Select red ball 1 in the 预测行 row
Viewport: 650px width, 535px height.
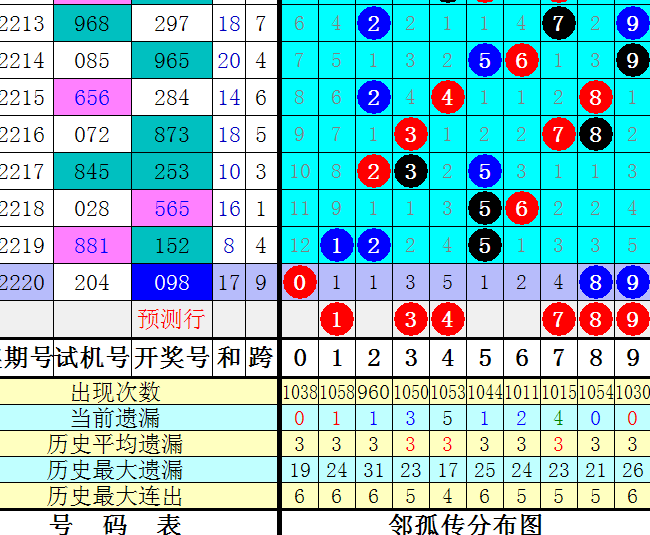point(337,319)
